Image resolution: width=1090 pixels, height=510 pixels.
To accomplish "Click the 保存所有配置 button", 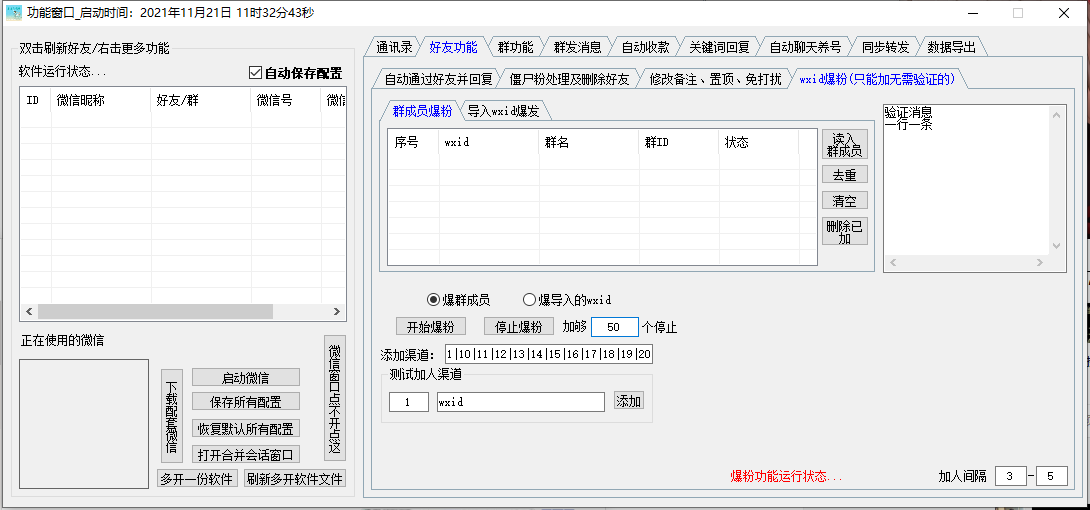I will (x=245, y=401).
